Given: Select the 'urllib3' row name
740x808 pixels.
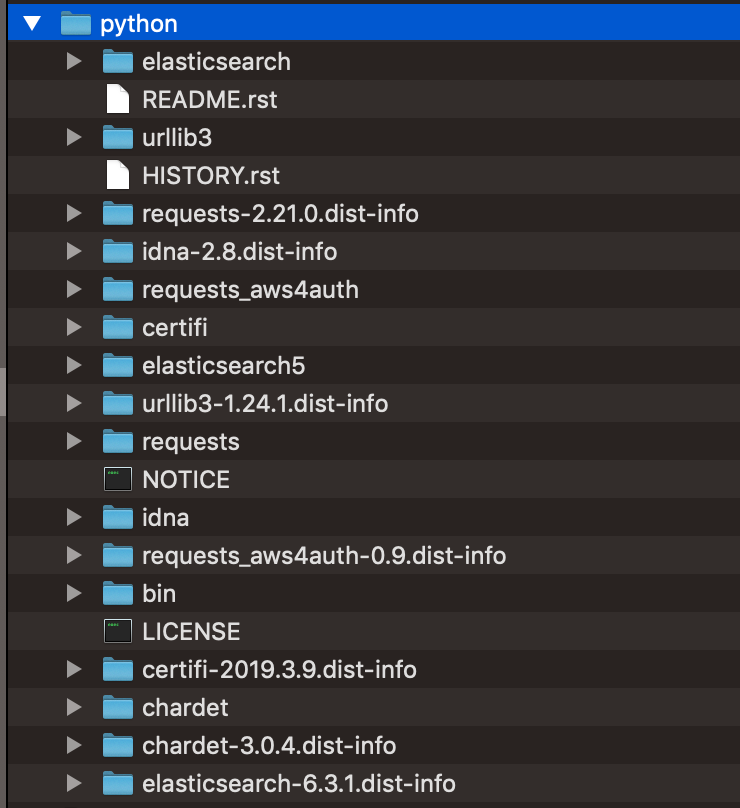Looking at the screenshot, I should pos(177,138).
